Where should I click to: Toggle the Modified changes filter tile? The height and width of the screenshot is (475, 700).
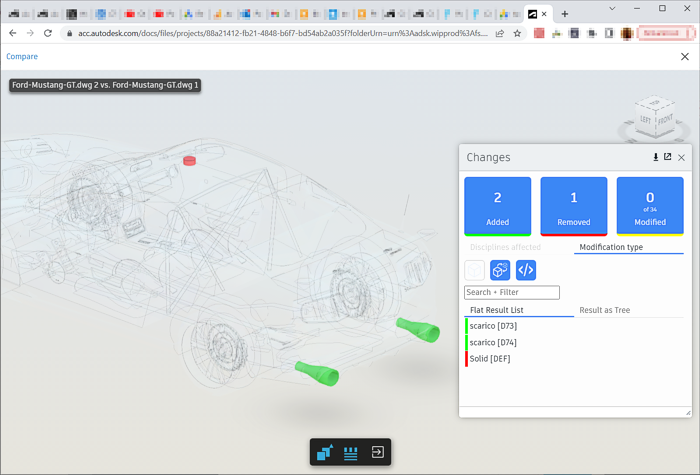click(x=650, y=206)
